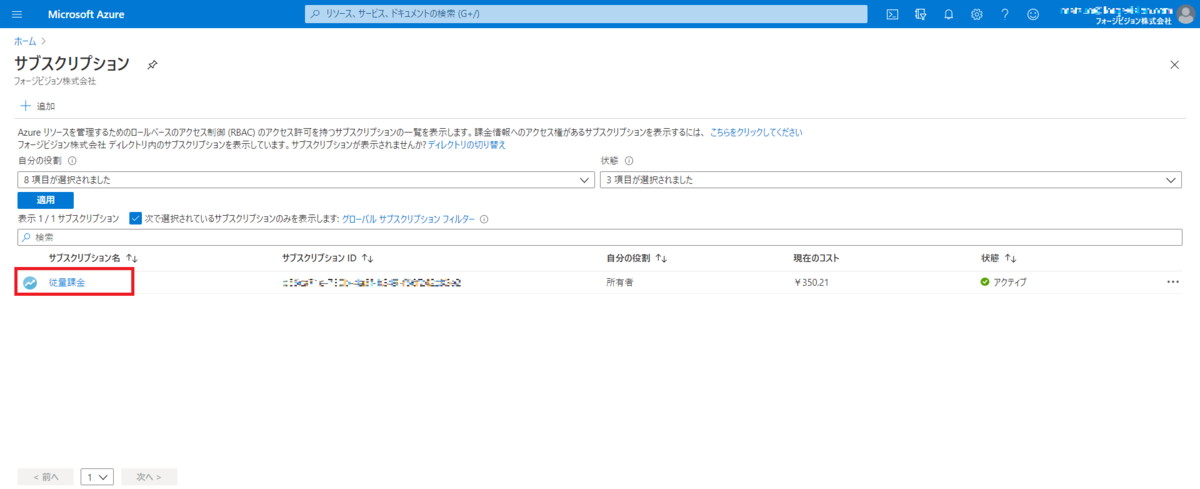Show info icon next to 状態 filter
This screenshot has height=489, width=1200.
(629, 161)
